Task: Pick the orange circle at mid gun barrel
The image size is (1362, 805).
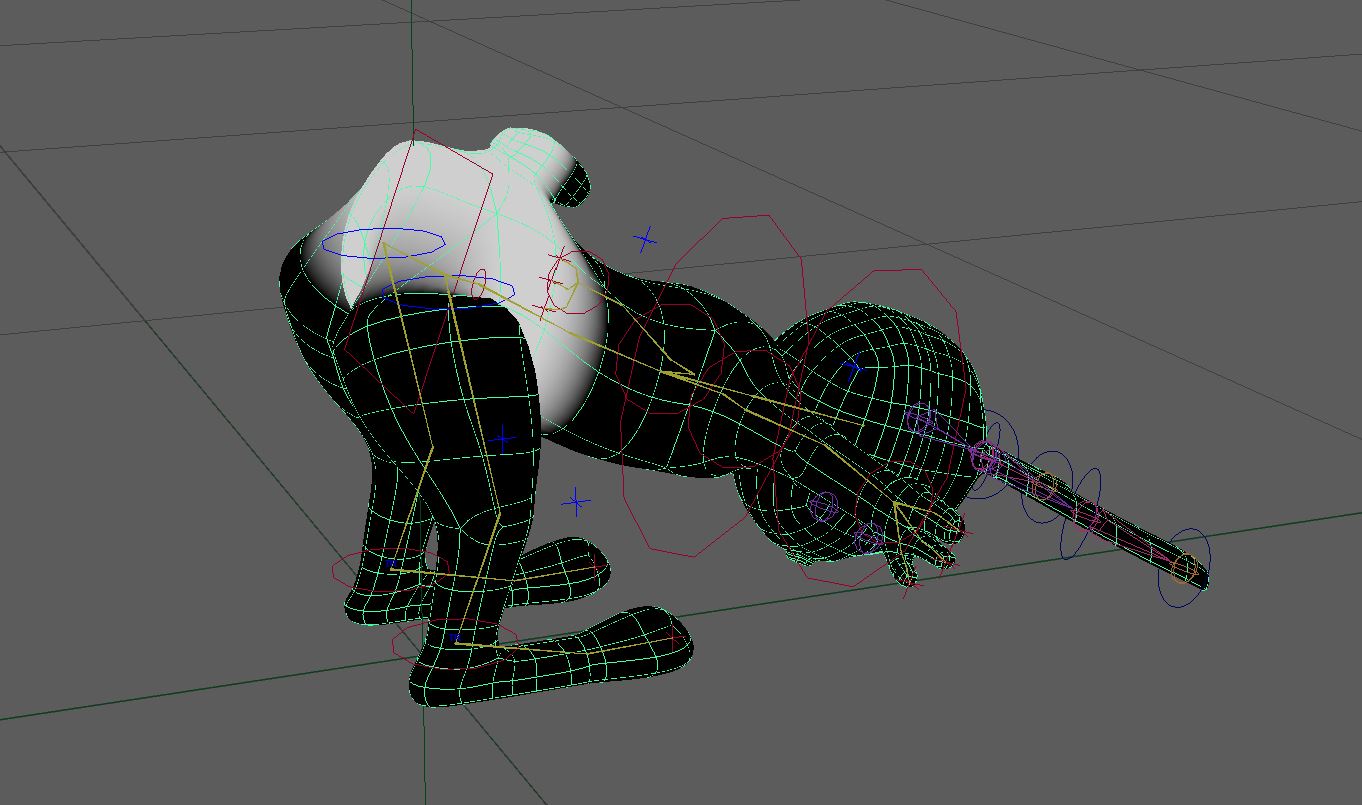Action: pyautogui.click(x=1045, y=487)
